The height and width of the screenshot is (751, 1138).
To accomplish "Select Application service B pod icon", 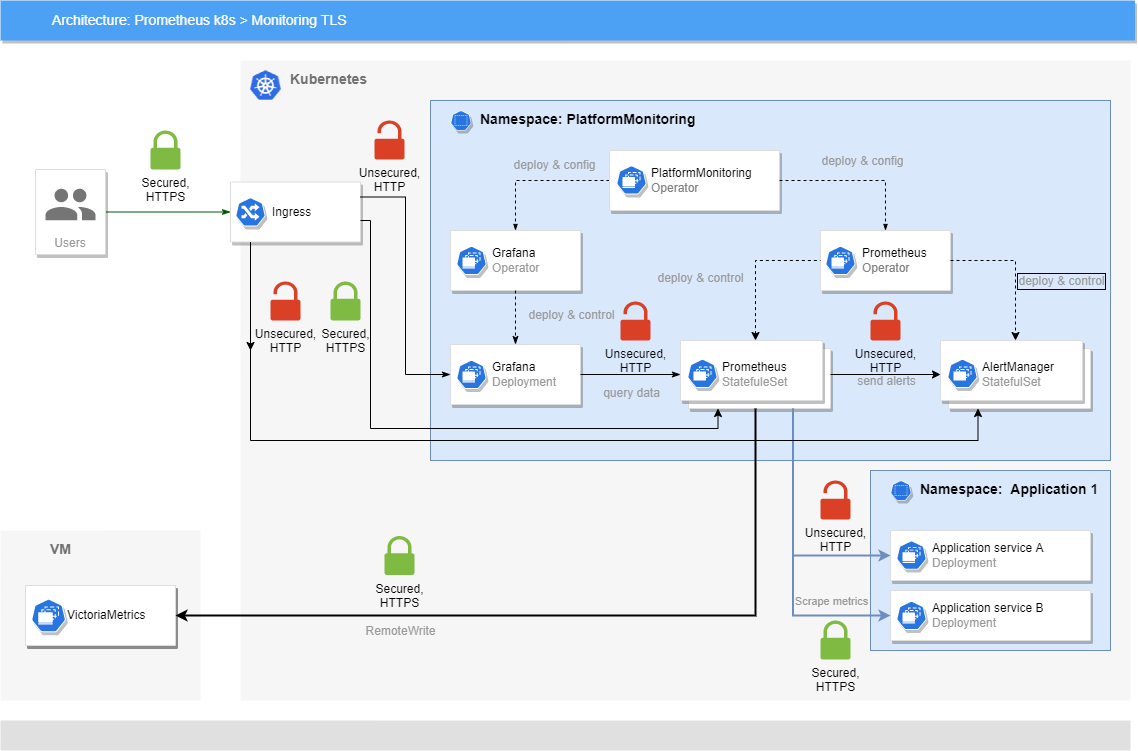I will coord(912,615).
